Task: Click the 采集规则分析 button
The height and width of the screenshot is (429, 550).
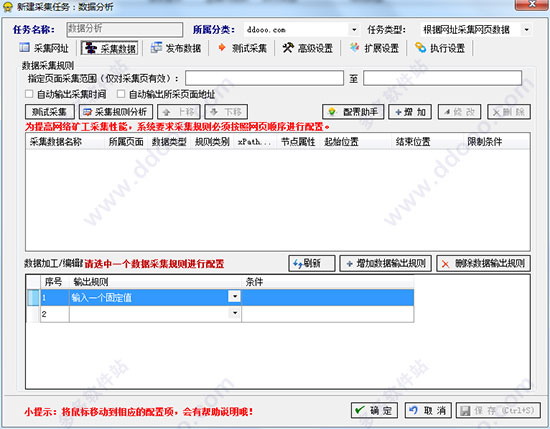Action: [x=116, y=112]
